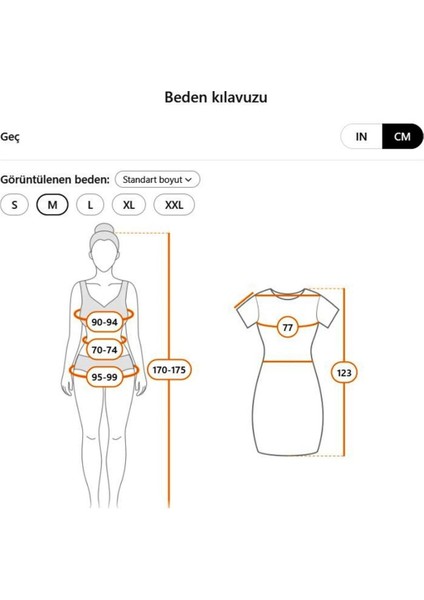This screenshot has width=424, height=600.
Task: Click the 170-175 height measurement badge
Action: coord(169,370)
